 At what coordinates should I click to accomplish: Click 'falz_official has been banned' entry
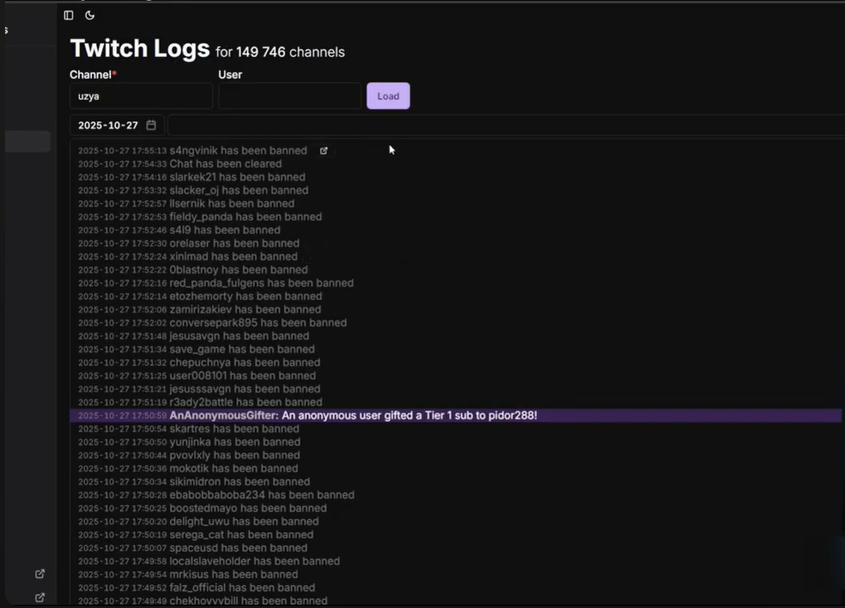click(x=243, y=588)
